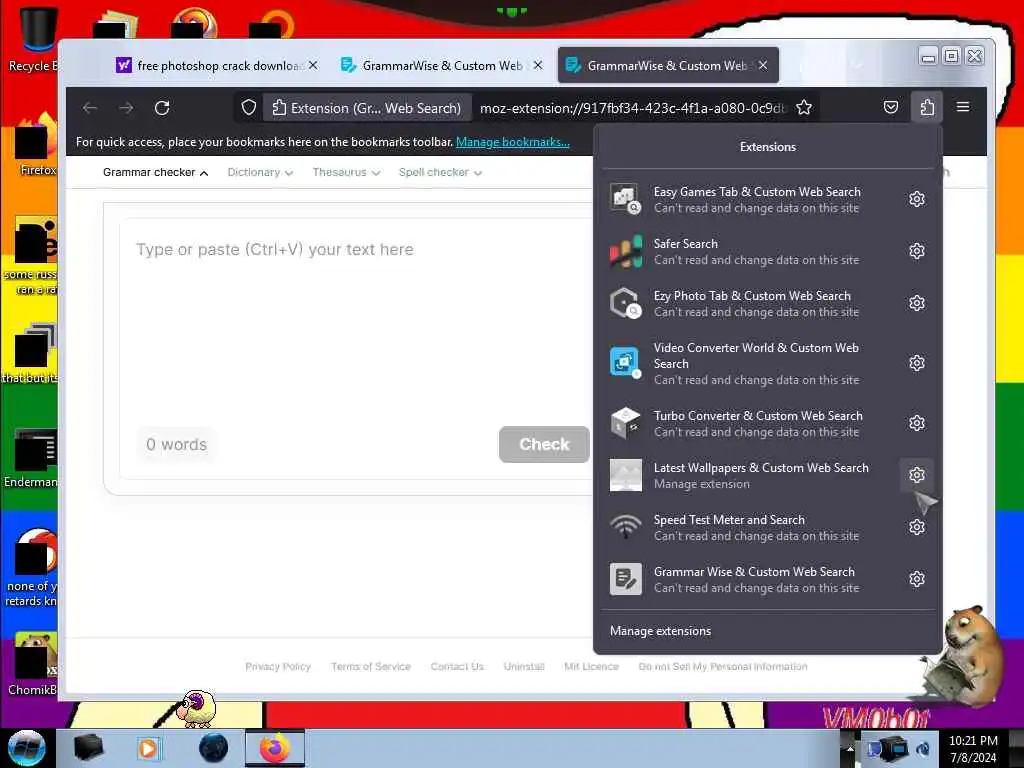This screenshot has height=768, width=1024.
Task: Expand the Spell checker dropdown
Action: (440, 172)
